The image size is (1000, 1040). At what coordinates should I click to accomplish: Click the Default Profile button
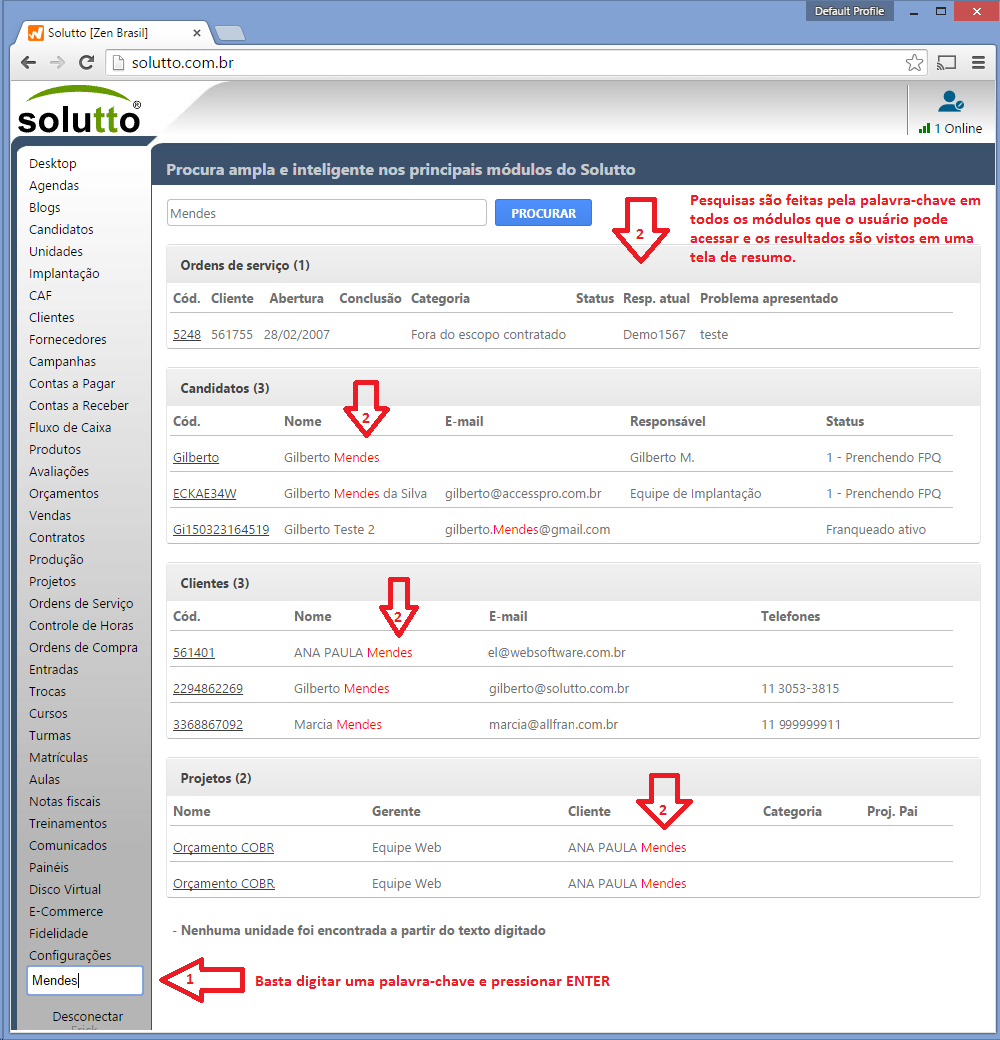(x=849, y=11)
